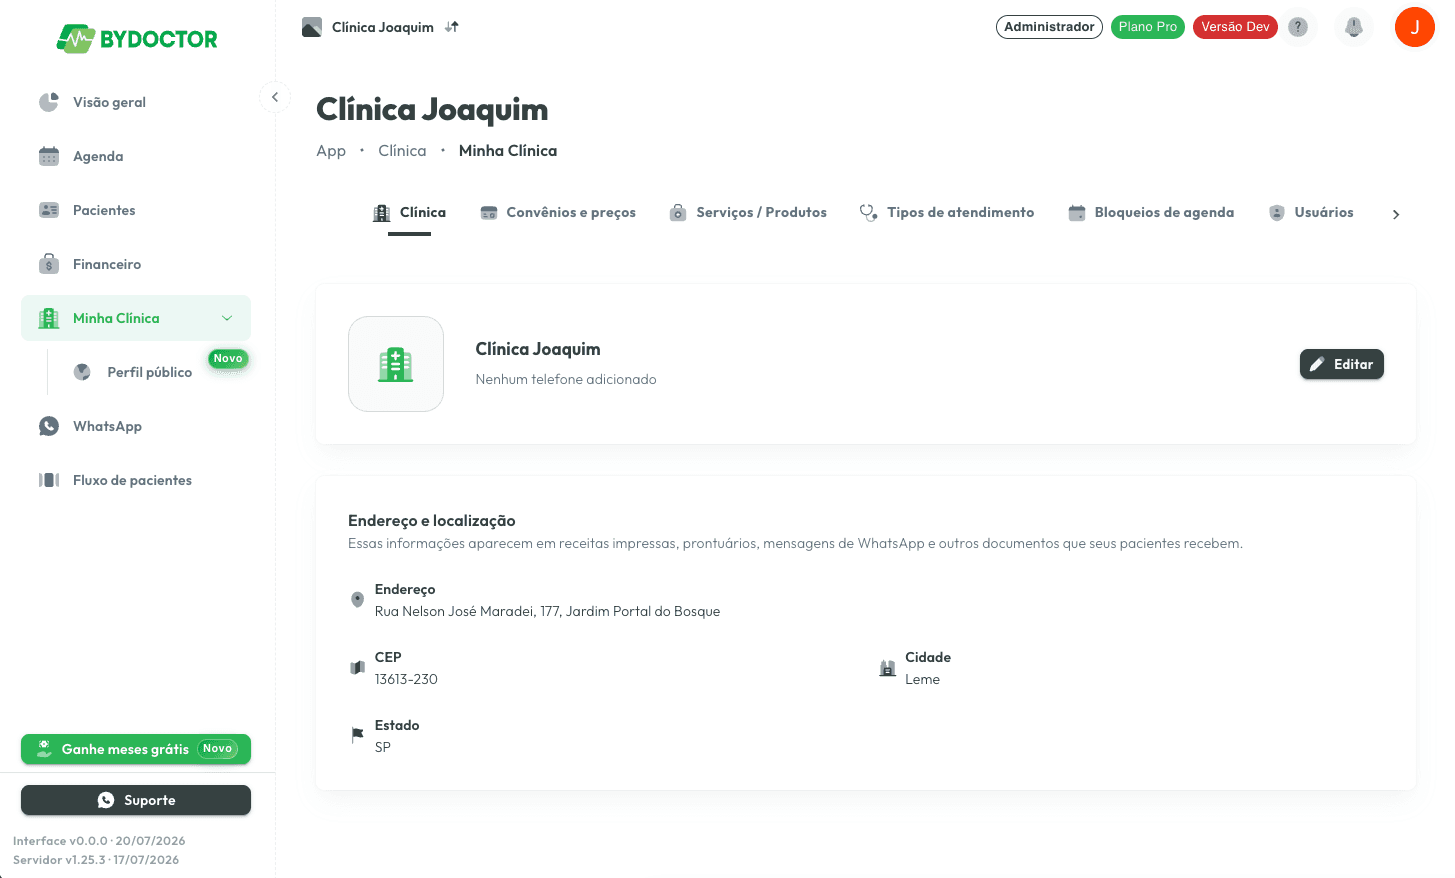Image resolution: width=1455 pixels, height=878 pixels.
Task: Click the Endereço e localização heading
Action: click(432, 520)
